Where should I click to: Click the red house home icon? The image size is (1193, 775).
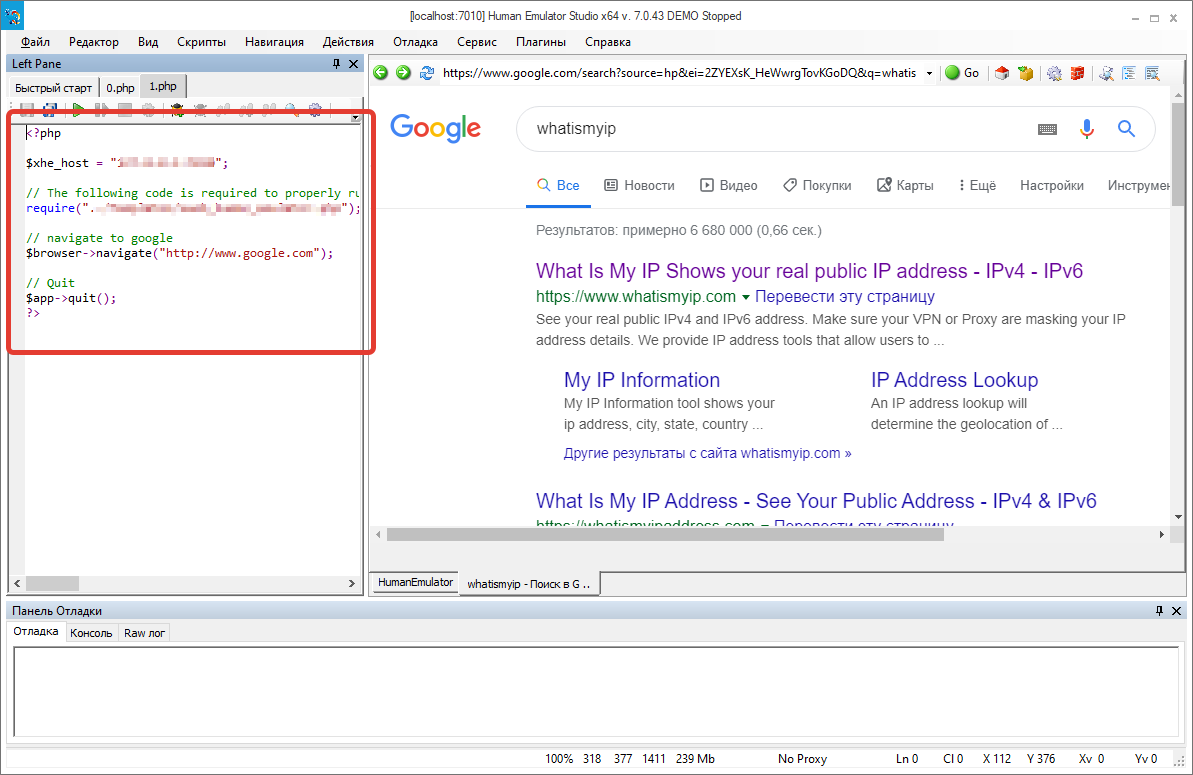click(1002, 73)
